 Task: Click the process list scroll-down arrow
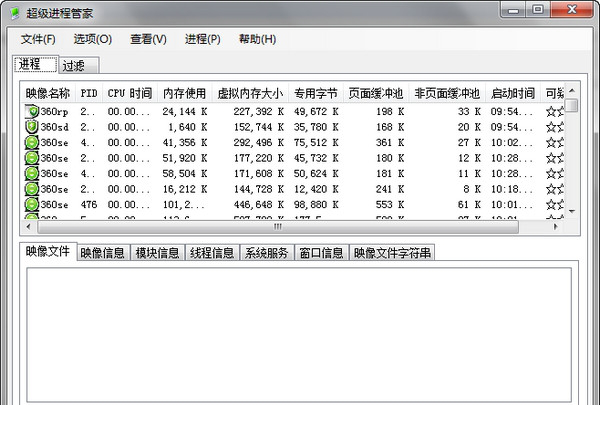572,211
